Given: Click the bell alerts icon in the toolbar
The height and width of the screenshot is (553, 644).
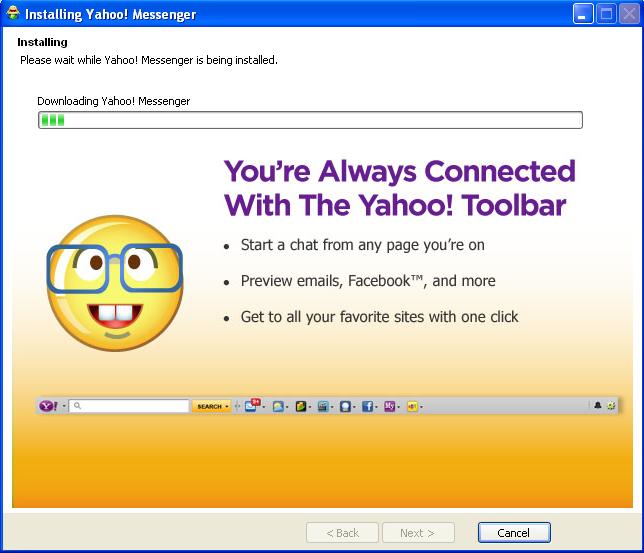Looking at the screenshot, I should [x=598, y=406].
